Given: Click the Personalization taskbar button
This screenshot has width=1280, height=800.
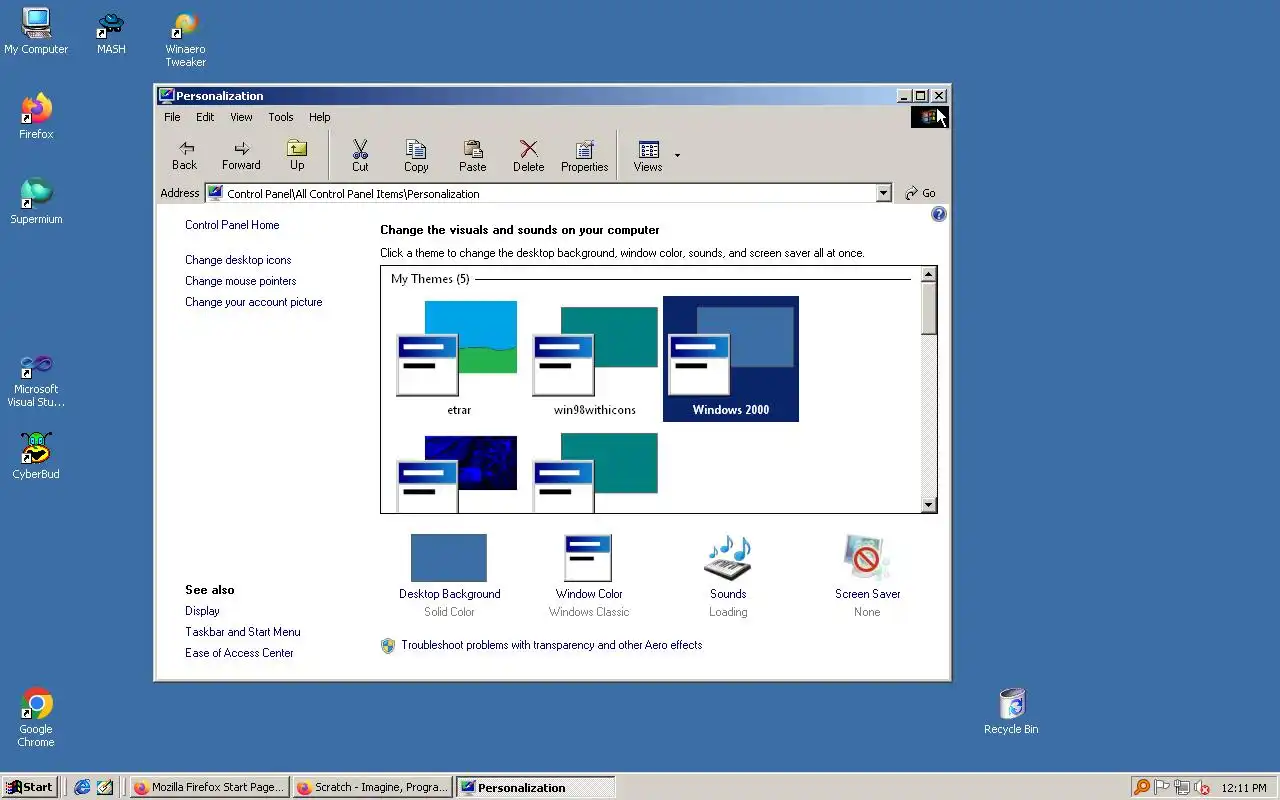Looking at the screenshot, I should pyautogui.click(x=535, y=787).
